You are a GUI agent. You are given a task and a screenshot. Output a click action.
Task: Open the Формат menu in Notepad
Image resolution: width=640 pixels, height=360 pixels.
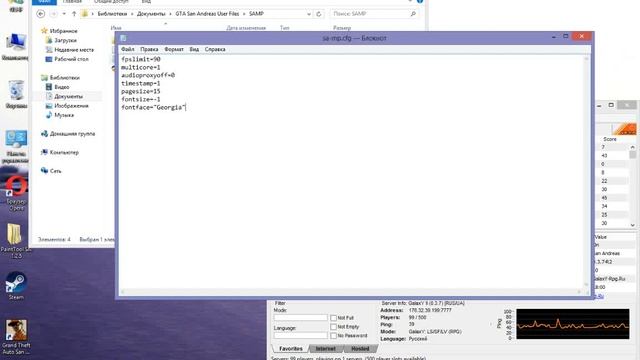coord(174,49)
